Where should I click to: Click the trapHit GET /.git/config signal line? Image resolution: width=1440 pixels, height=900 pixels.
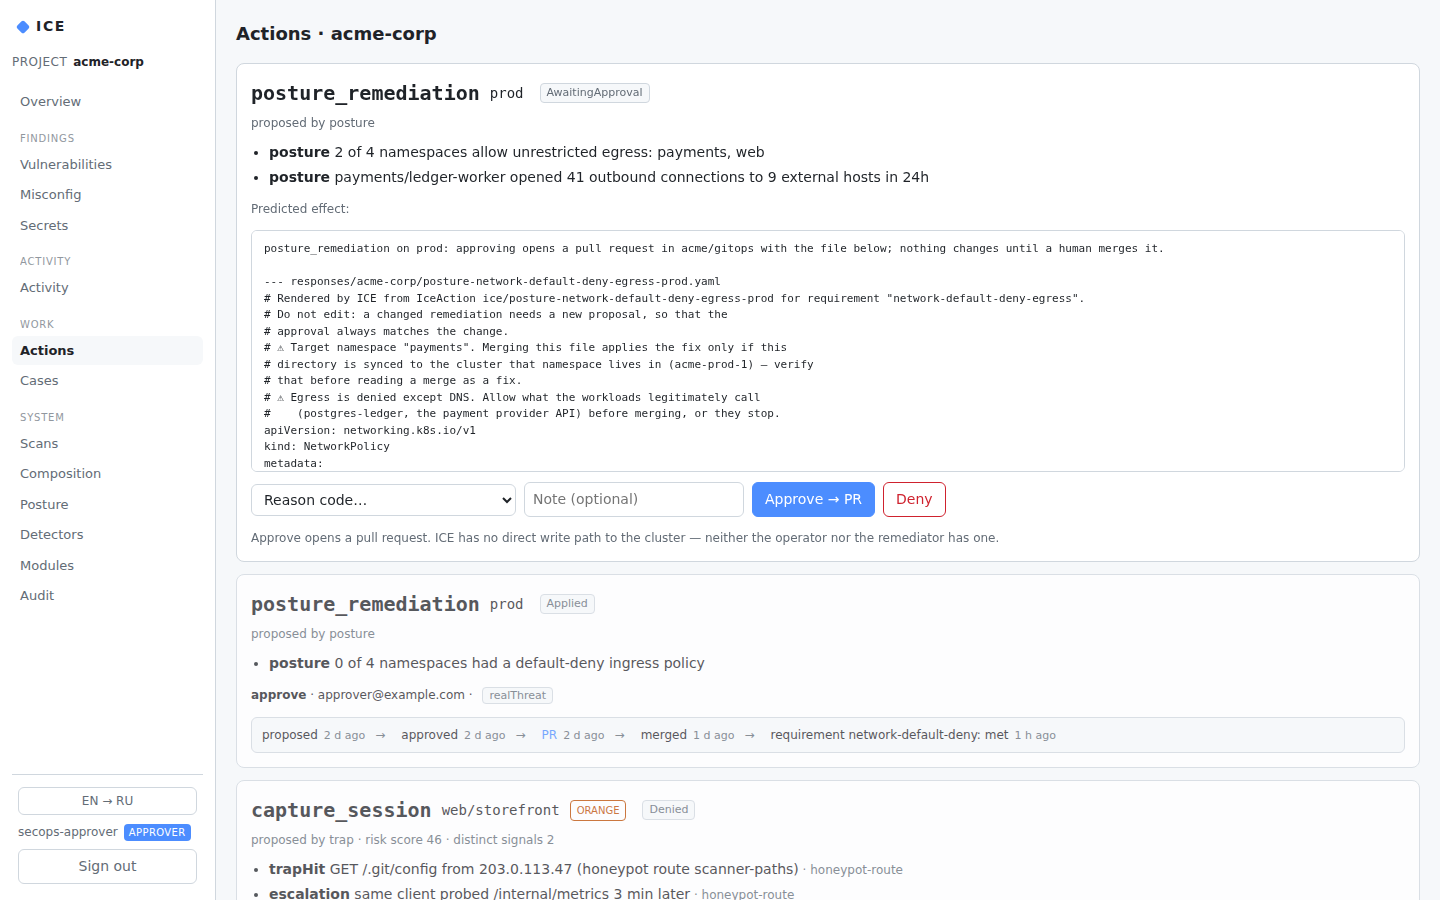point(585,870)
